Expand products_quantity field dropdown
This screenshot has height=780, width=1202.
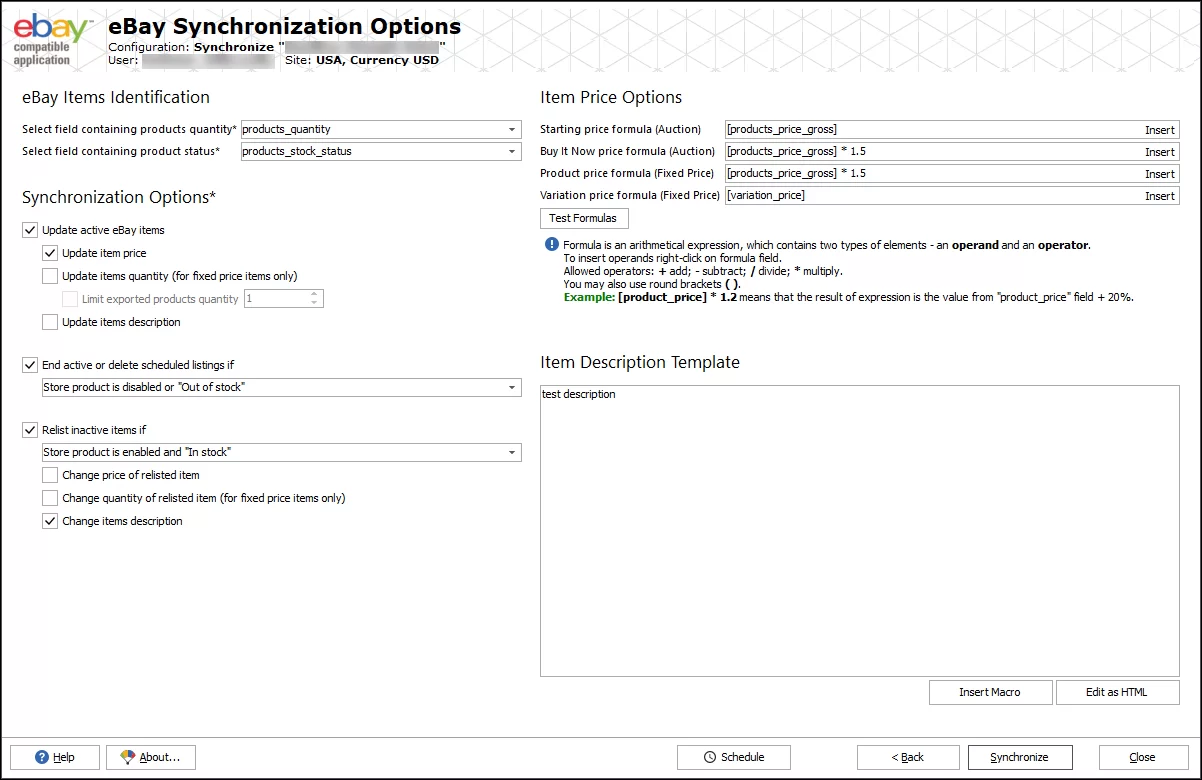coord(512,130)
